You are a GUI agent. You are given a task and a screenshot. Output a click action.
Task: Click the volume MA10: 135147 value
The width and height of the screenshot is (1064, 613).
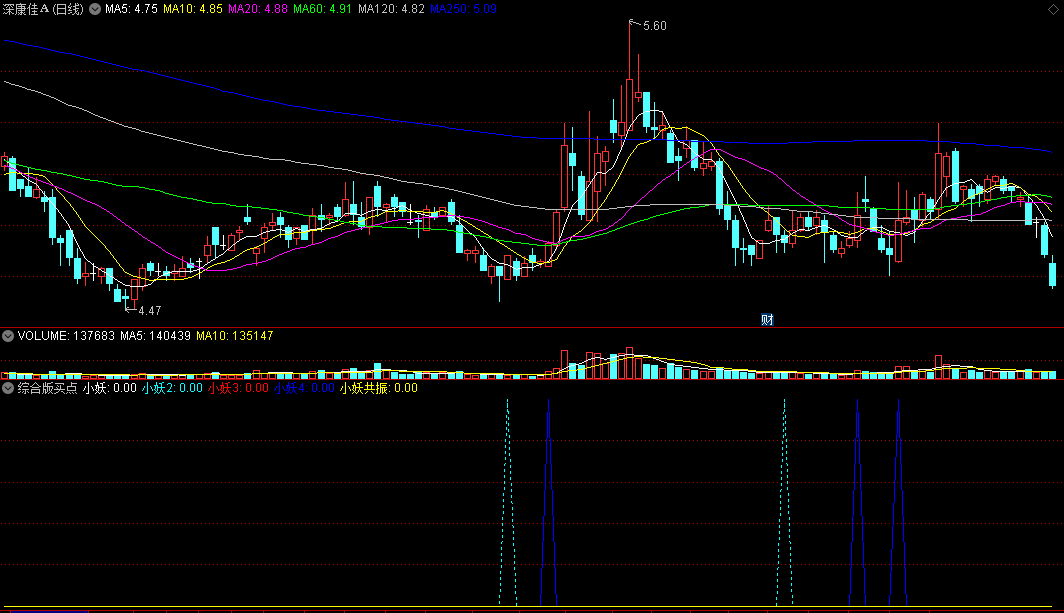(235, 336)
